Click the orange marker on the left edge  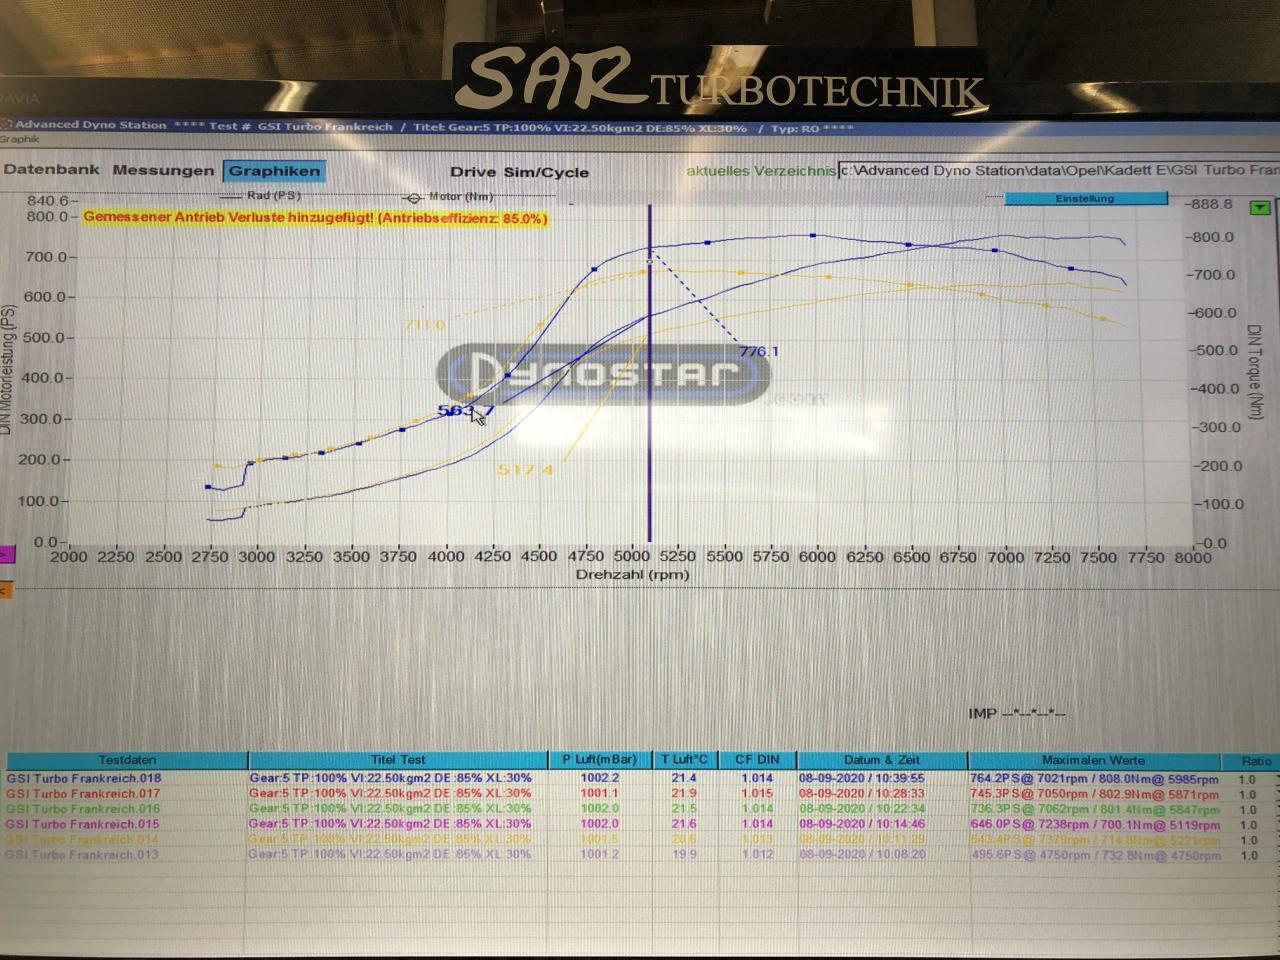click(4, 590)
